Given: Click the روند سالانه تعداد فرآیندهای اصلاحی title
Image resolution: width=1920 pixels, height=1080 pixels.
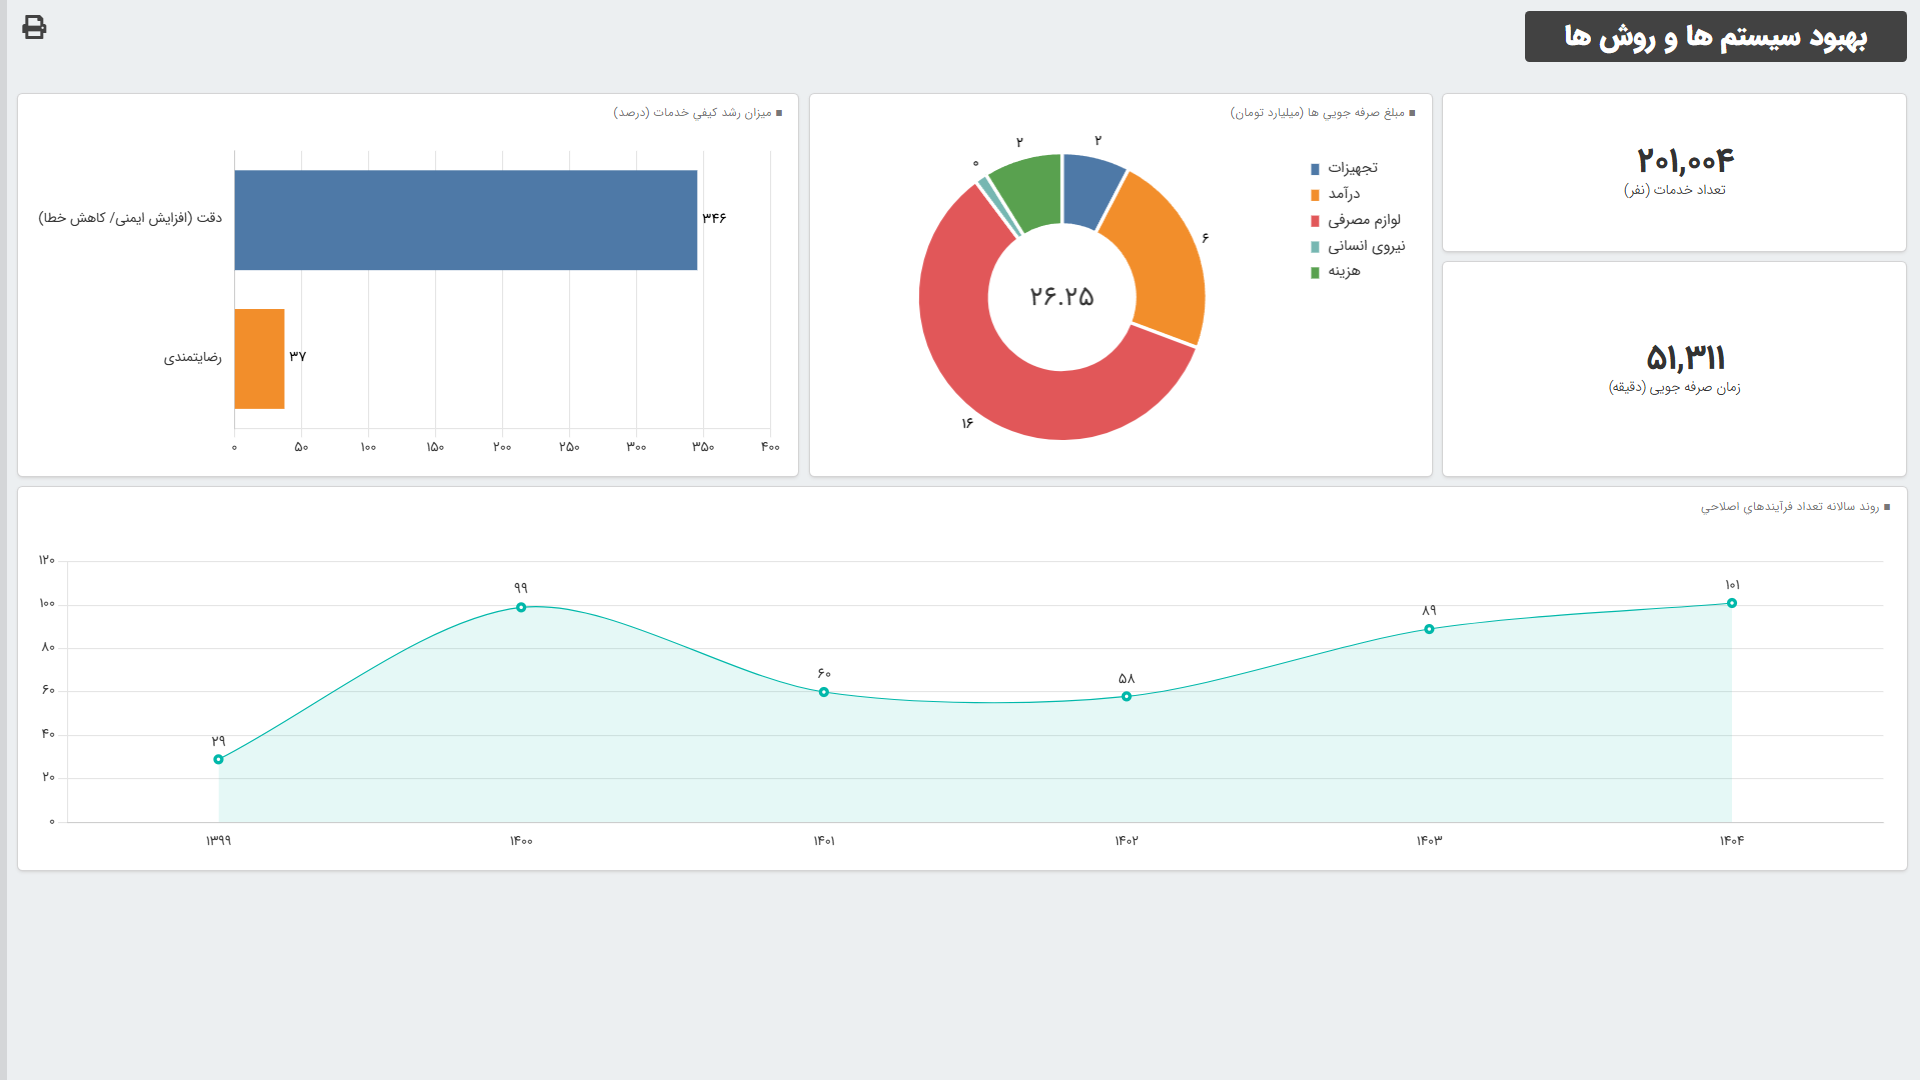Looking at the screenshot, I should [x=1790, y=507].
